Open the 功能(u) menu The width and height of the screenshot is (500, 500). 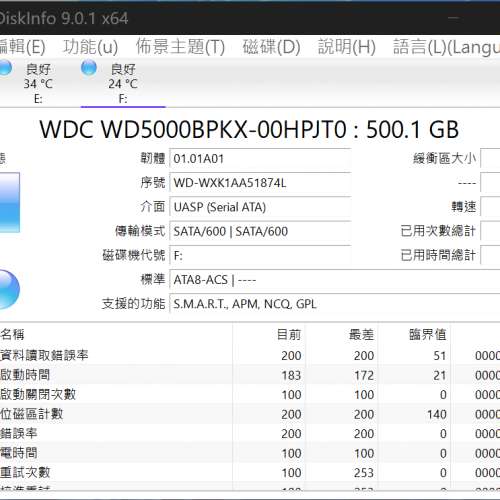click(91, 46)
